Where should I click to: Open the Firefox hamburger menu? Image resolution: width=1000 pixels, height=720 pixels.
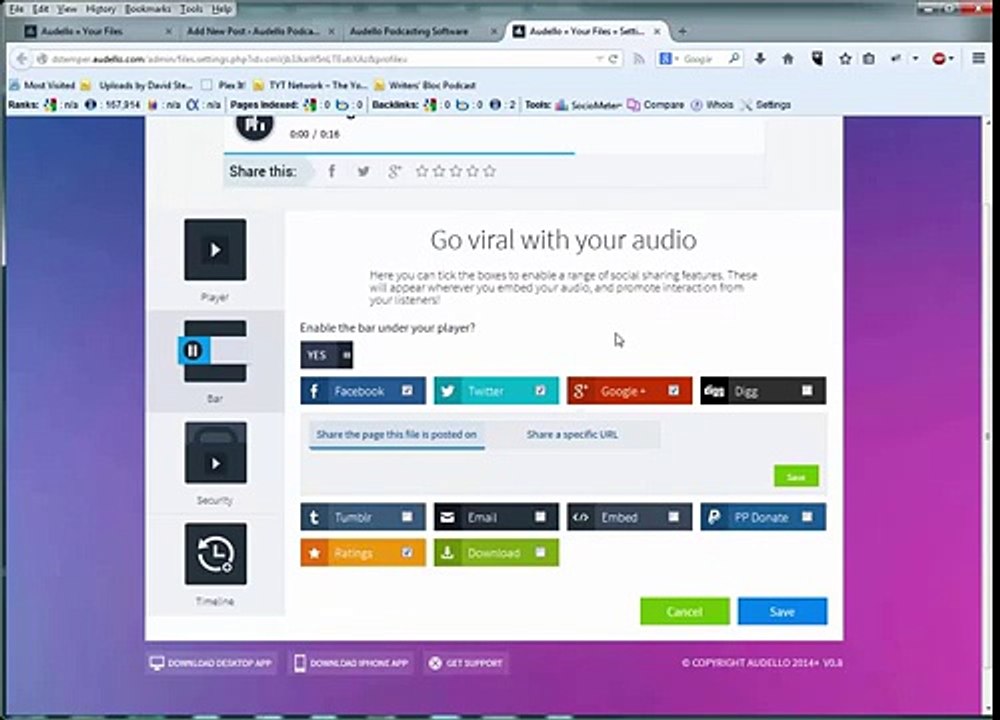tap(978, 58)
